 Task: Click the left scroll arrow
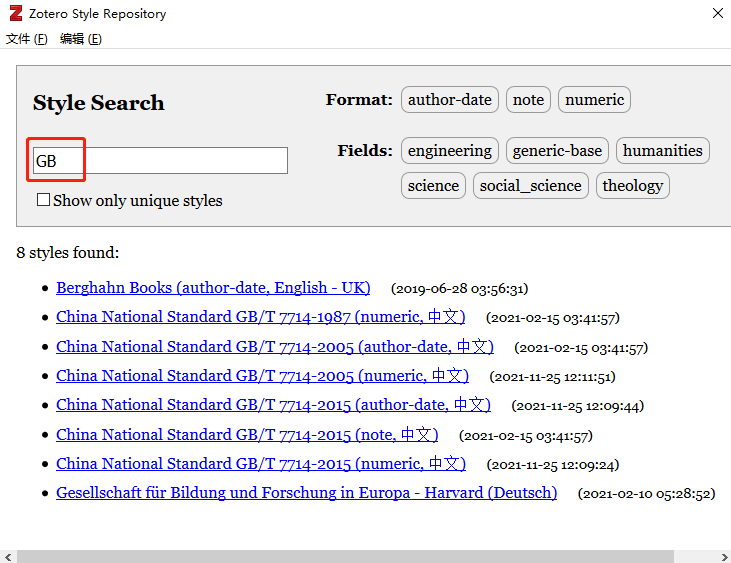[x=8, y=556]
